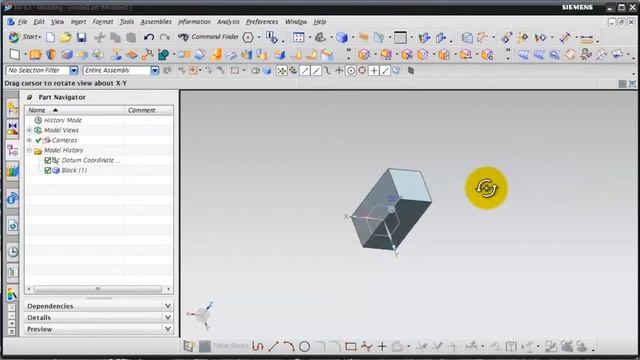Viewport: 640px width, 360px height.
Task: Select the sketch Line tool in bottom toolbar
Action: point(273,347)
